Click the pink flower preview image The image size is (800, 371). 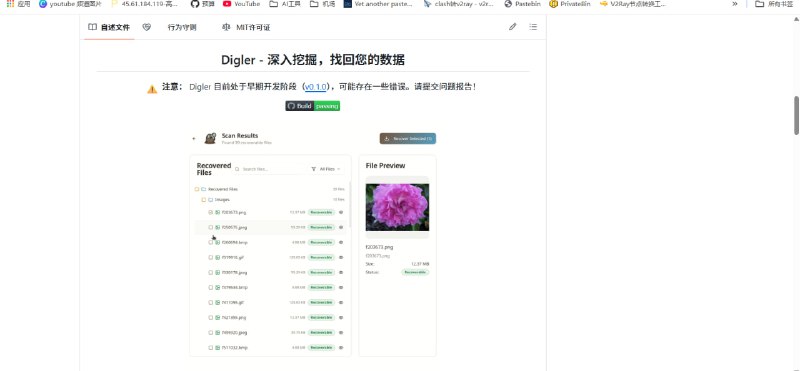click(x=397, y=207)
